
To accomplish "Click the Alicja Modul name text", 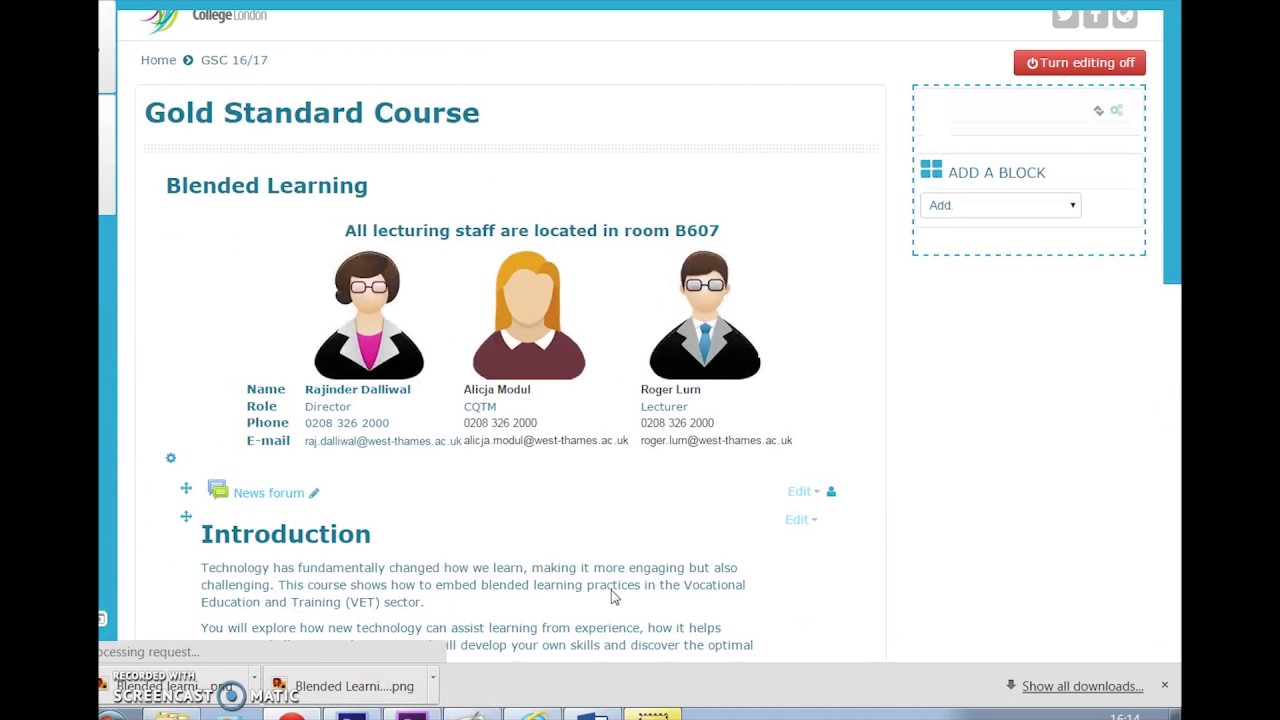I will point(497,389).
